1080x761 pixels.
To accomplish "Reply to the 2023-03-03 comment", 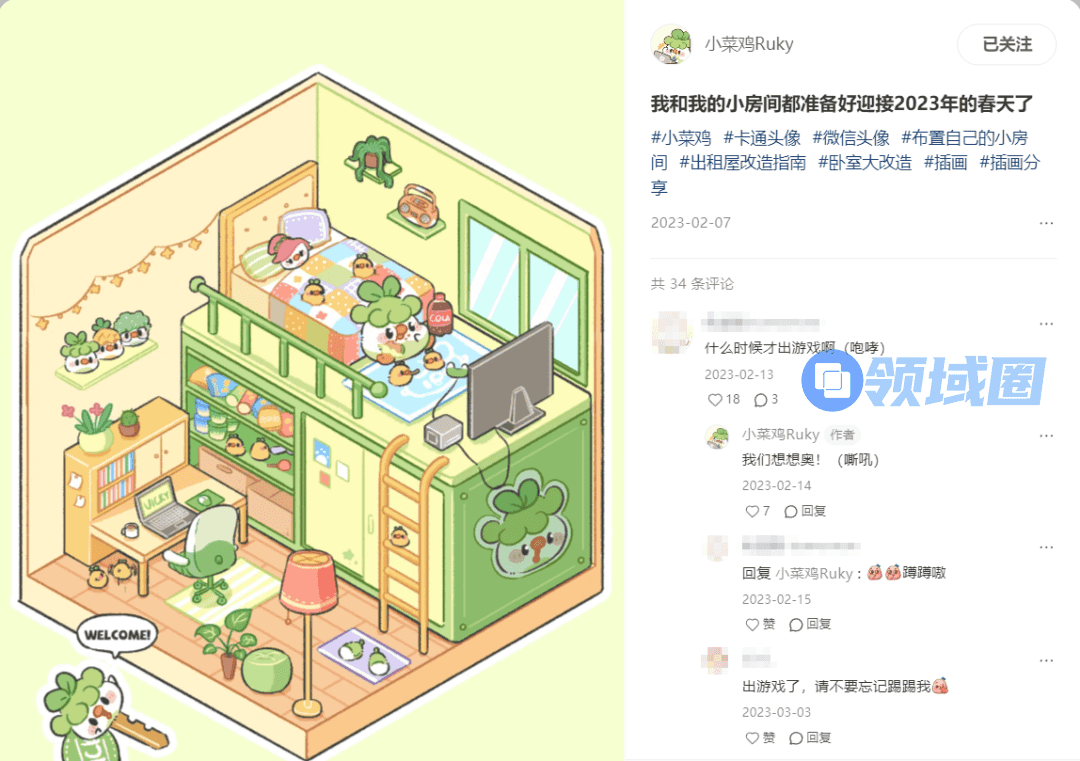I will coord(810,738).
